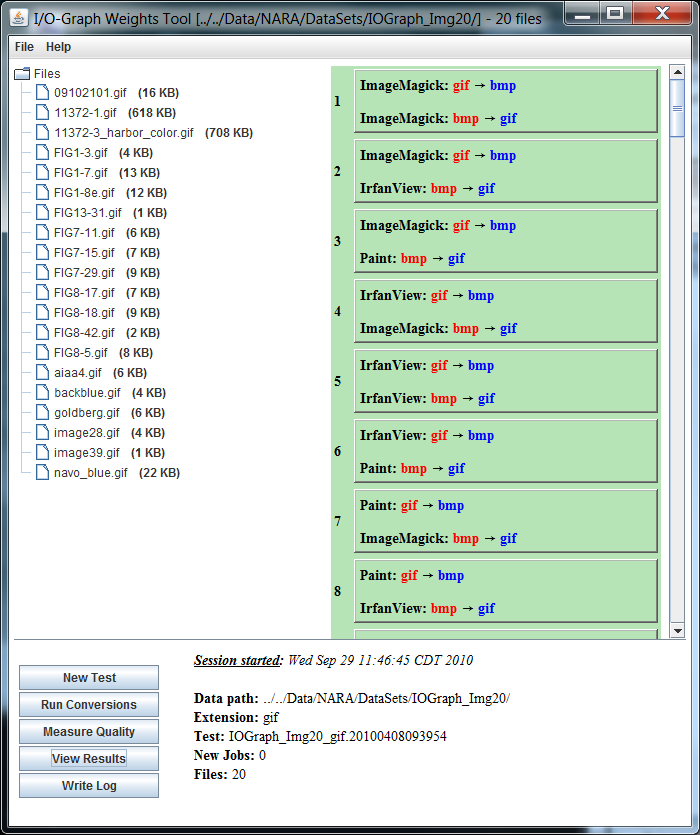Click the scroll up arrow of conversions list

[x=677, y=72]
